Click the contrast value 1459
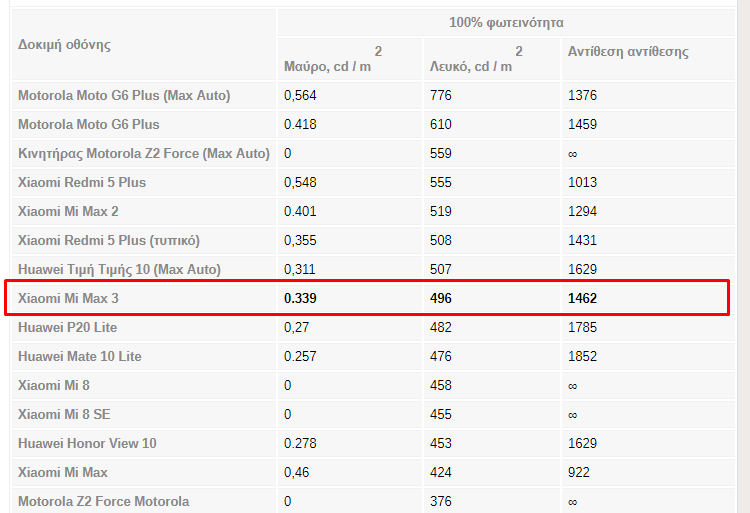750x513 pixels. coord(582,124)
